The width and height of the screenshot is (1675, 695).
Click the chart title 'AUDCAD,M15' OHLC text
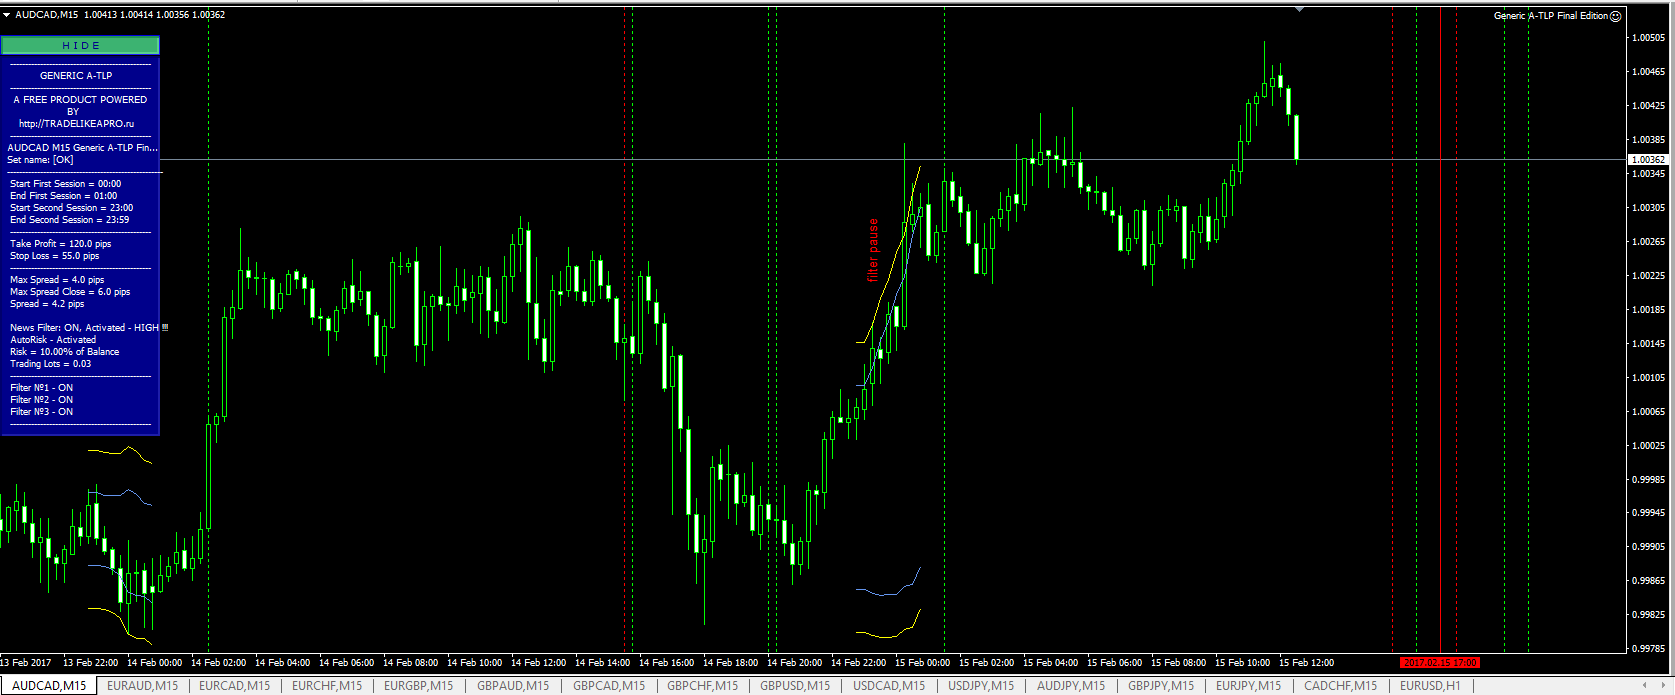[119, 15]
